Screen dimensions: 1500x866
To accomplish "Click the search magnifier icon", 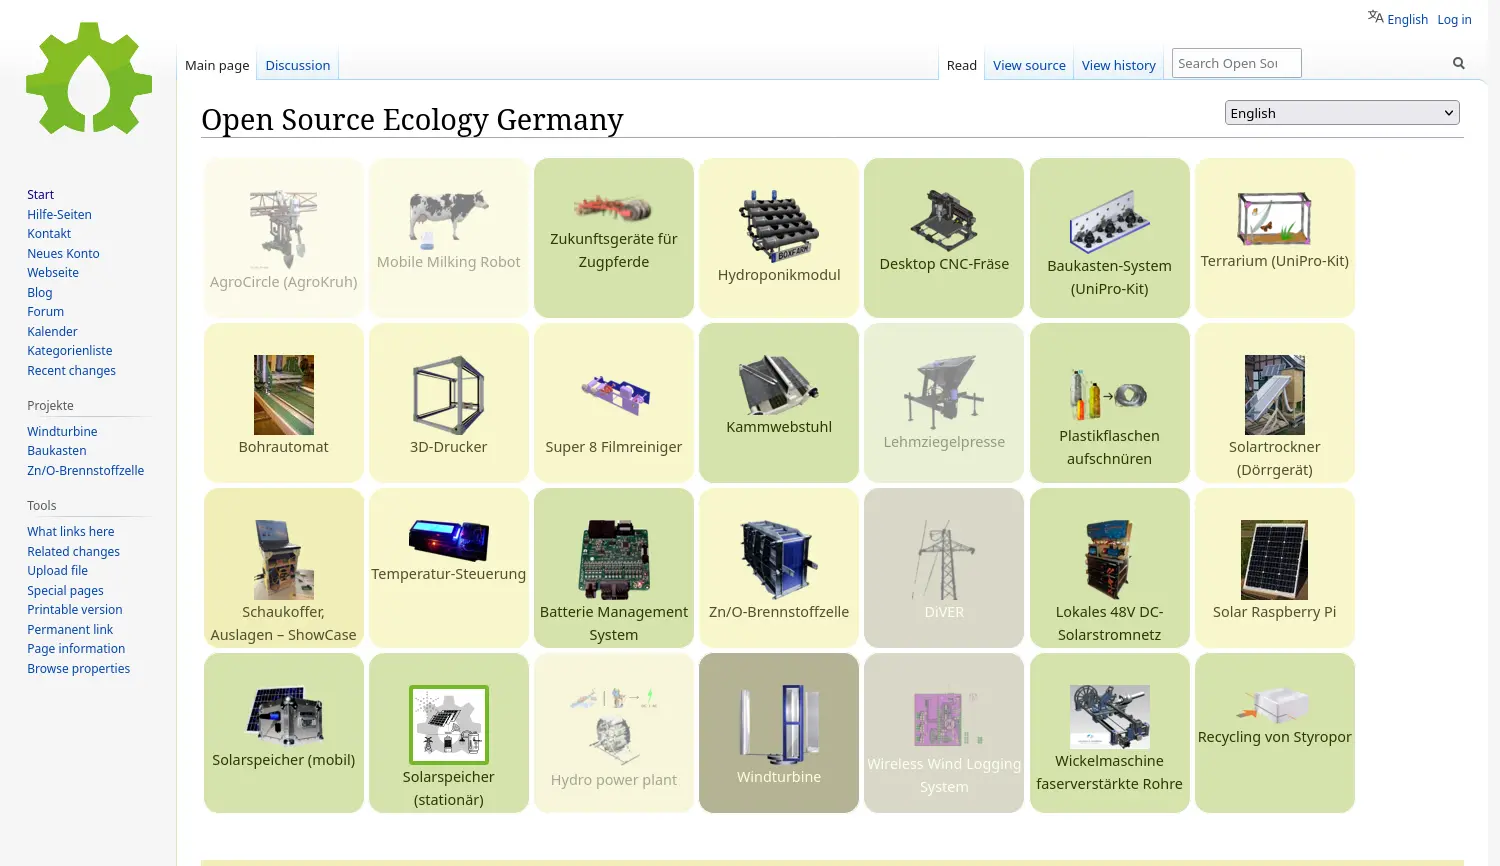I will point(1458,62).
